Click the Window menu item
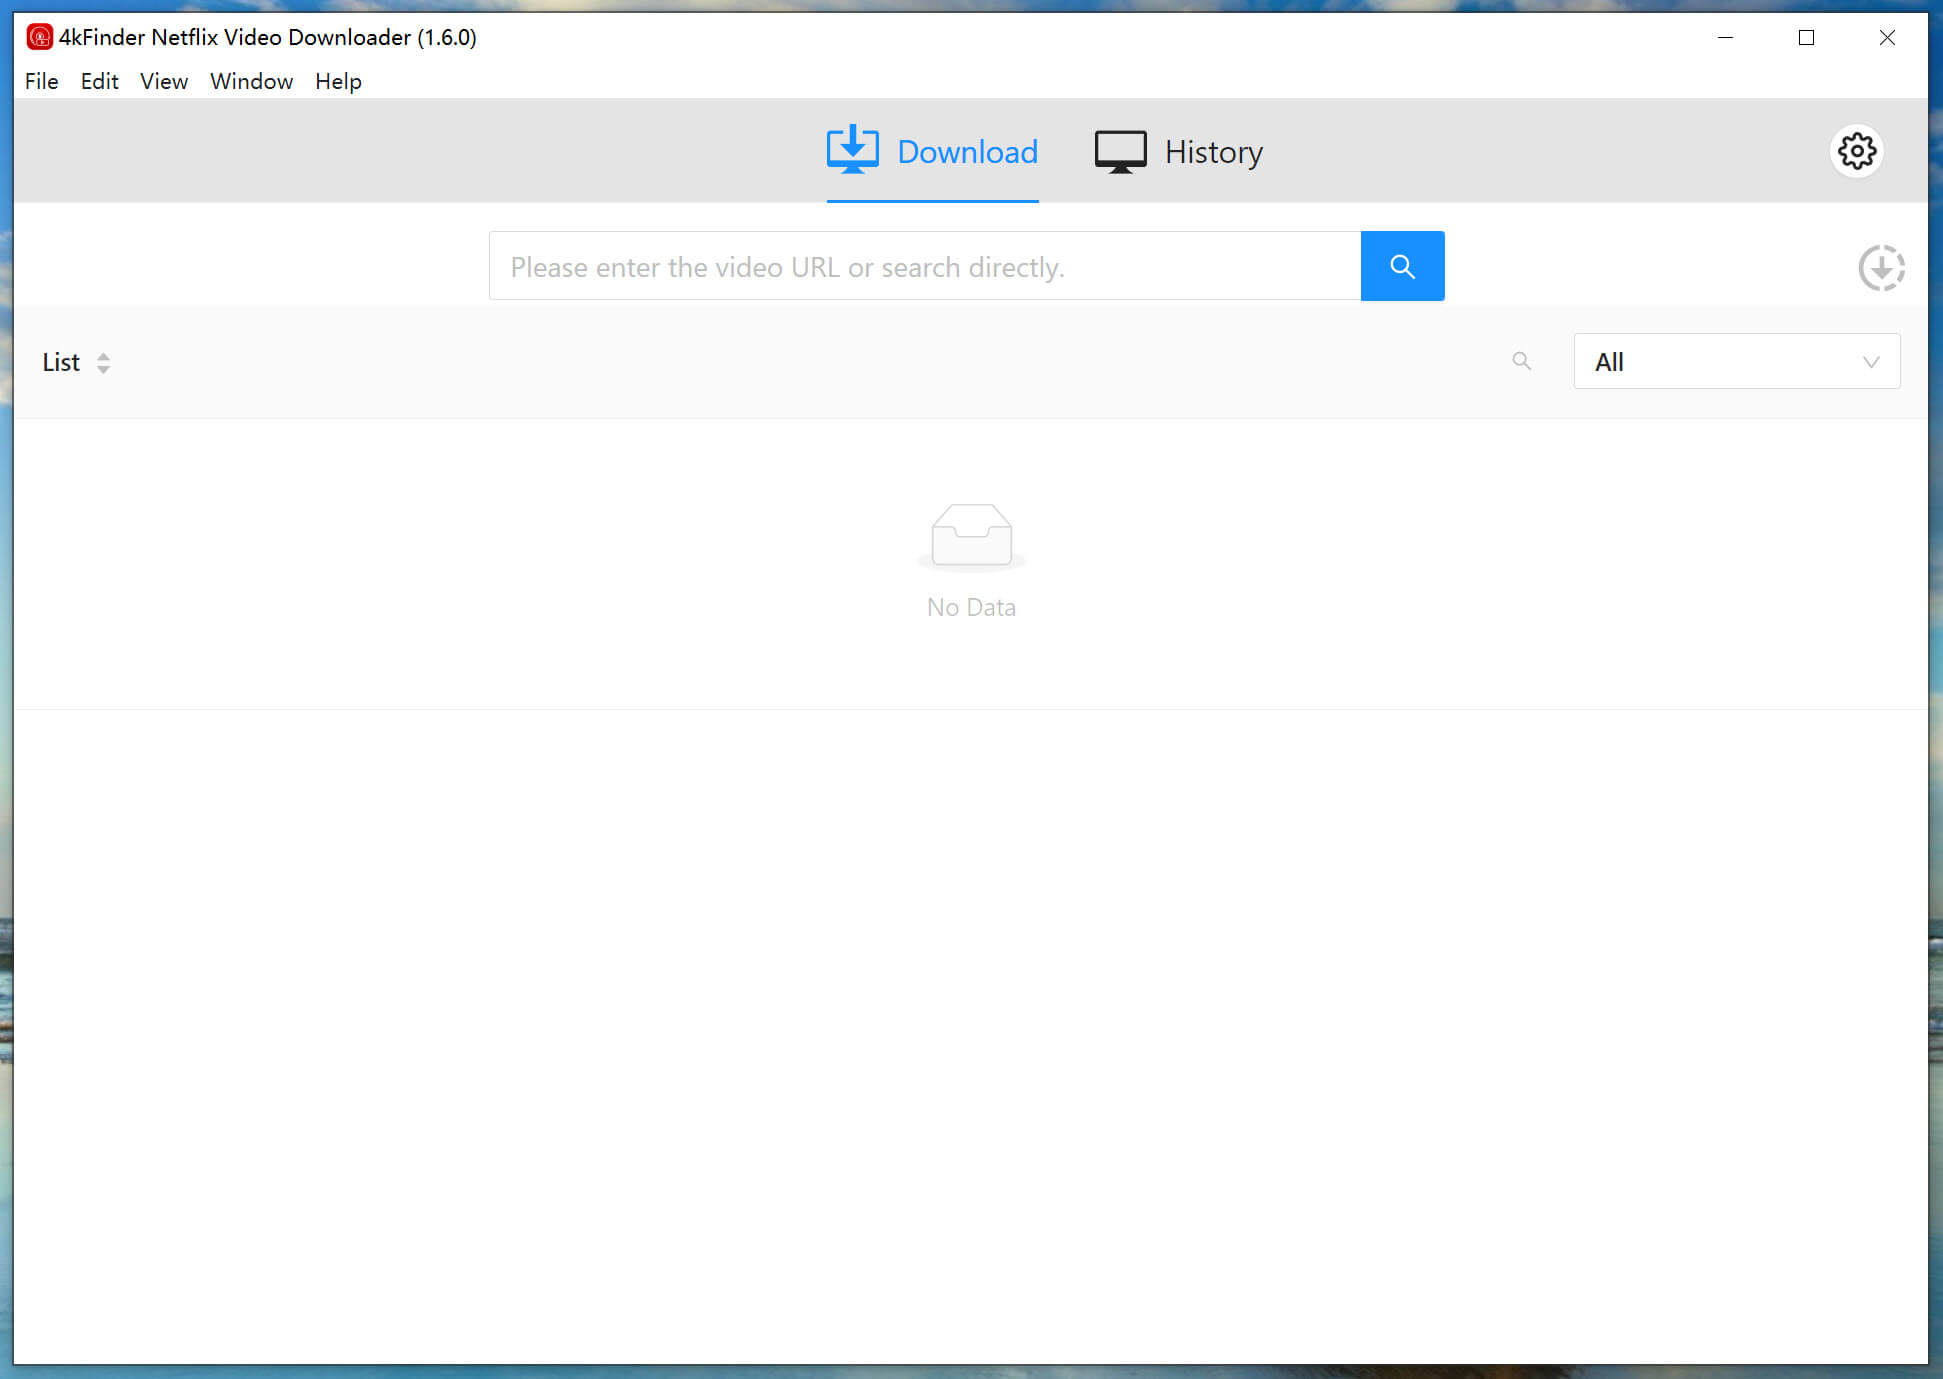The image size is (1943, 1379). pos(251,81)
